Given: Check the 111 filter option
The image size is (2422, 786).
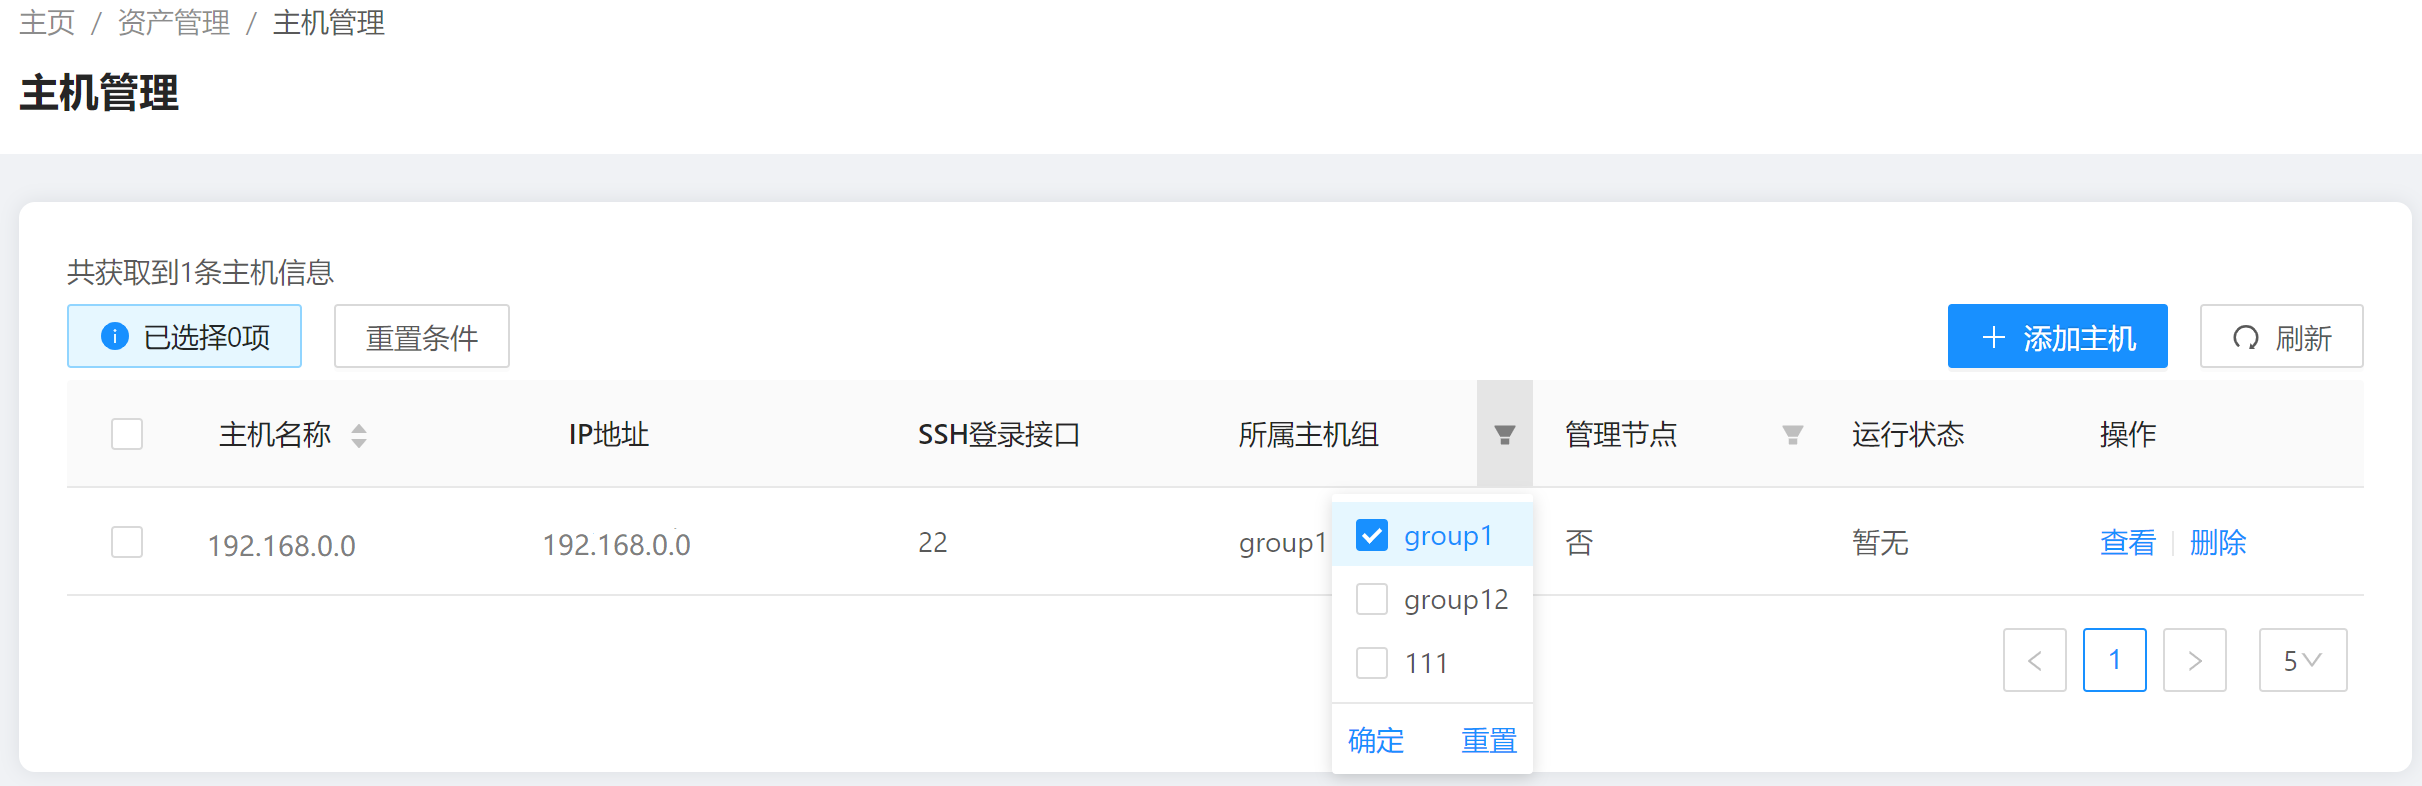Looking at the screenshot, I should click(x=1372, y=663).
